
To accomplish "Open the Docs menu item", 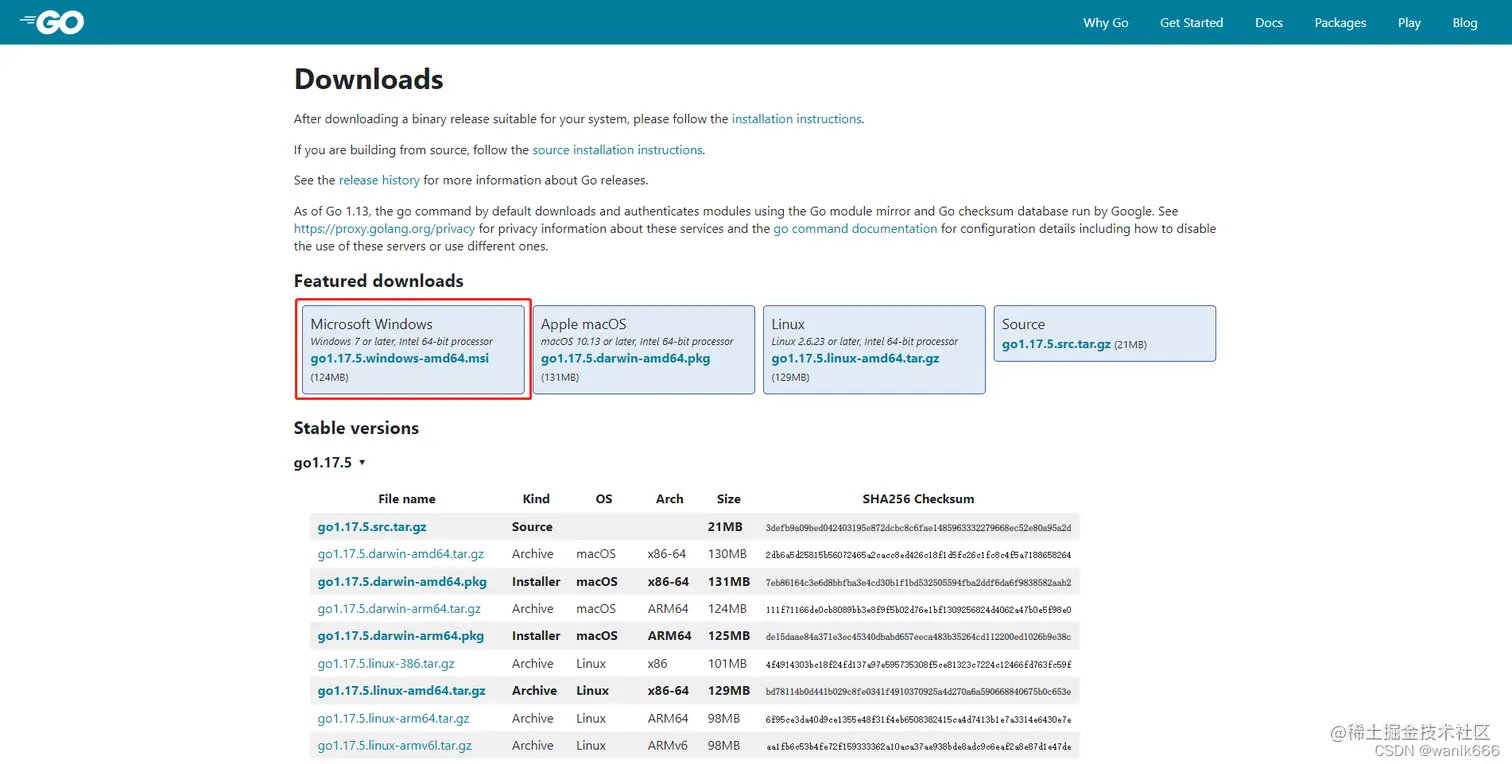I will point(1269,23).
